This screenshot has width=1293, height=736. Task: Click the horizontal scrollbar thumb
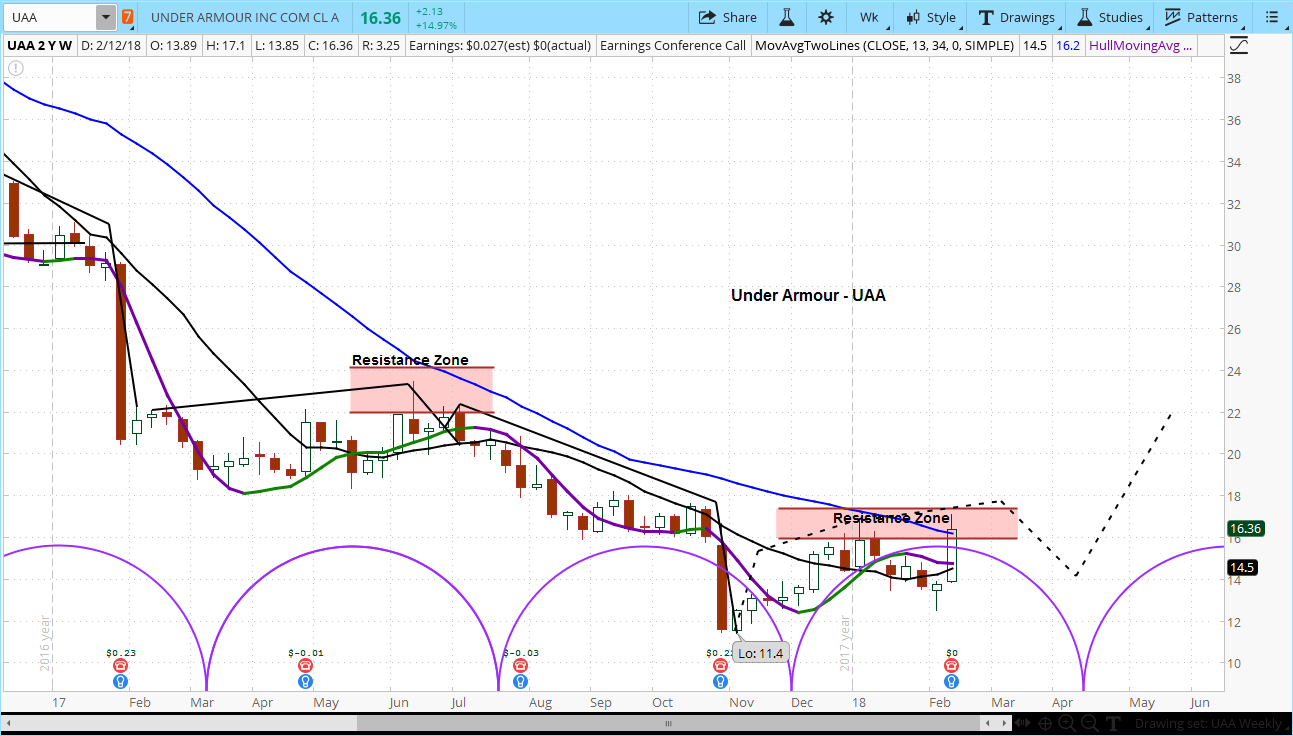pos(670,723)
